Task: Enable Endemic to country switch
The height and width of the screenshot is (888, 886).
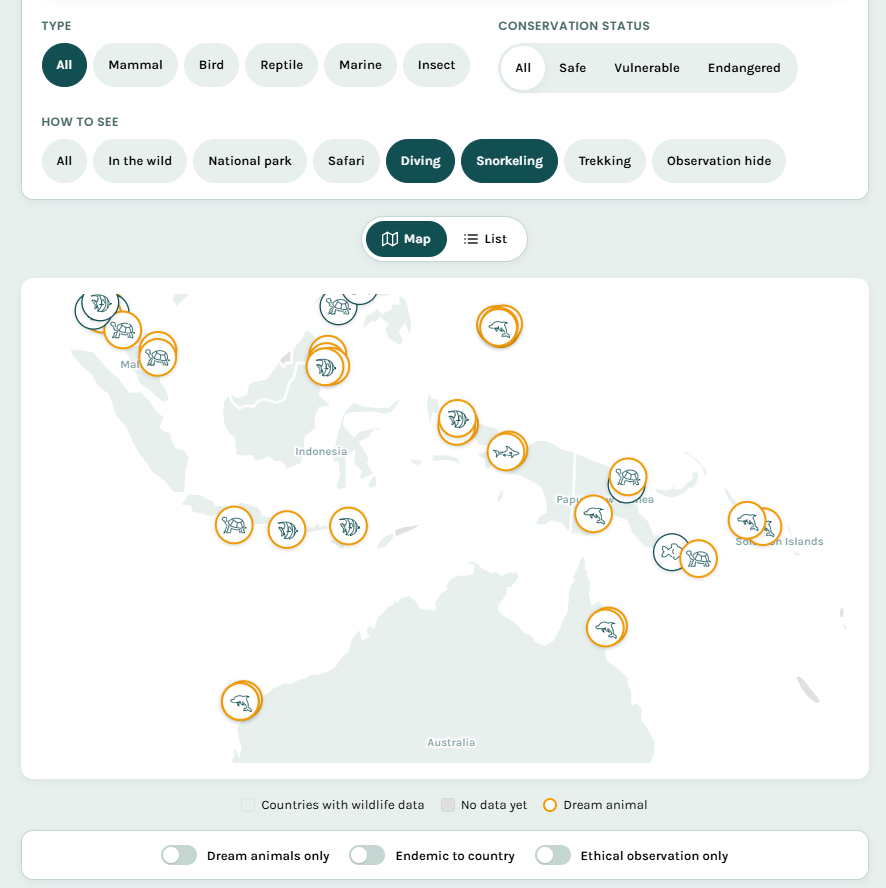Action: (x=367, y=855)
